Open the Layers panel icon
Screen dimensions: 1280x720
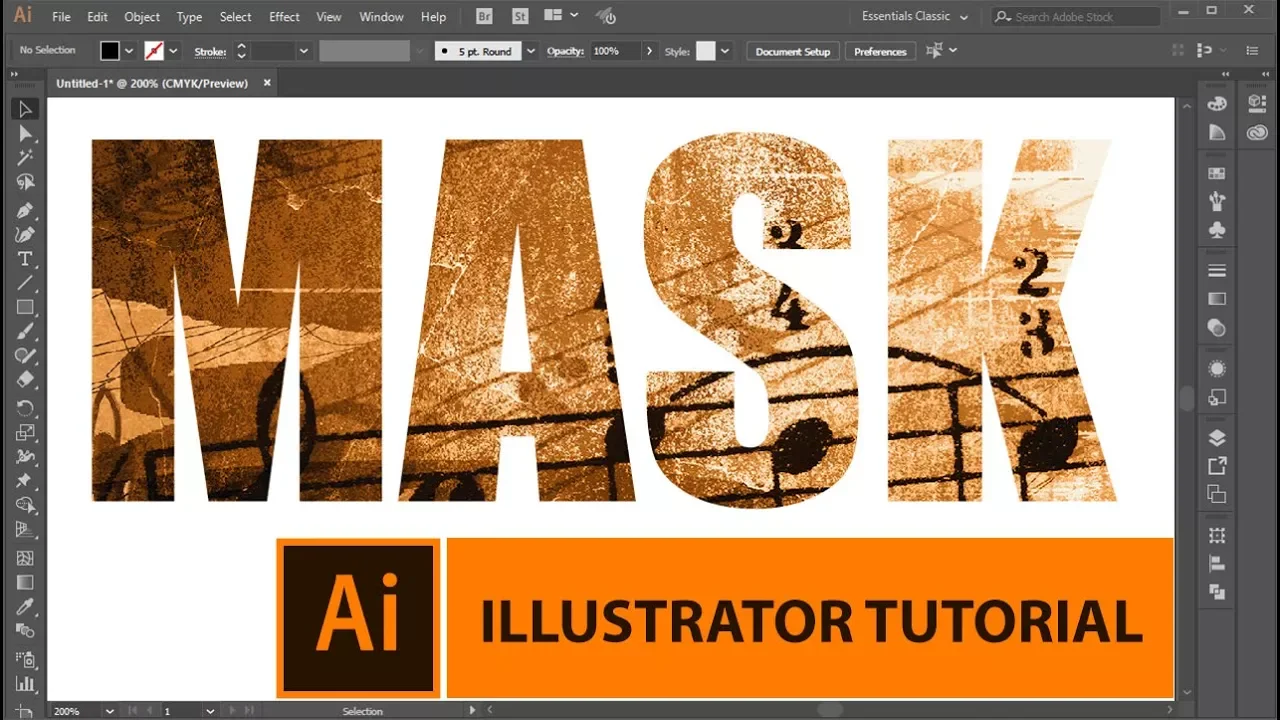point(1217,438)
